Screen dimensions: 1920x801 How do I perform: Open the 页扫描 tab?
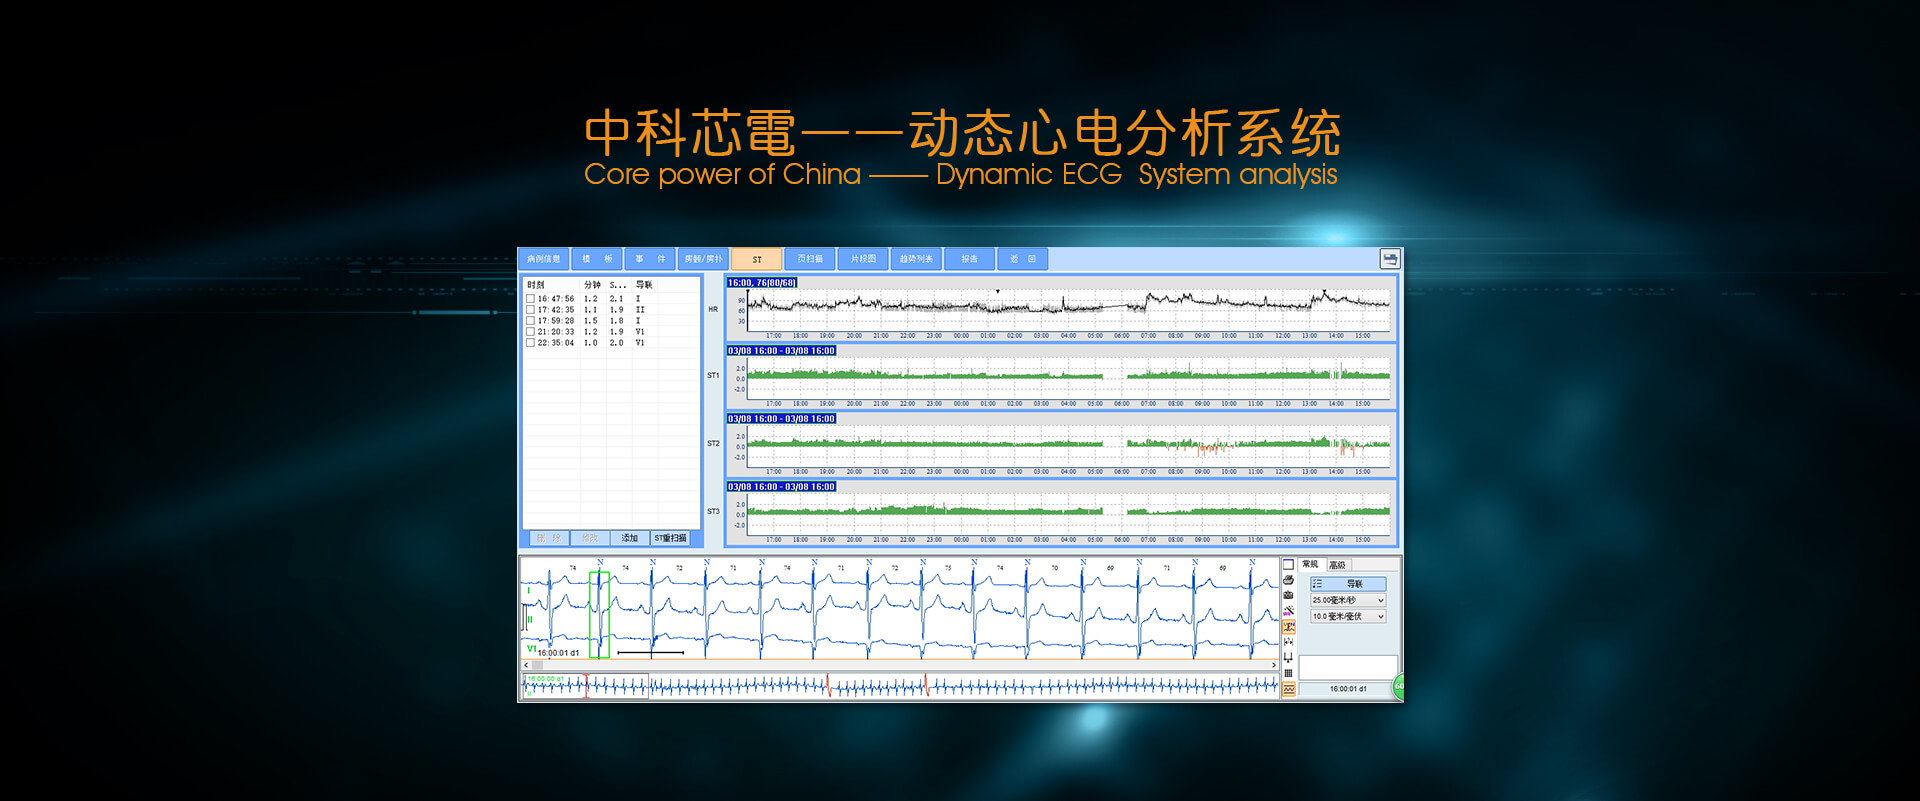click(x=810, y=259)
